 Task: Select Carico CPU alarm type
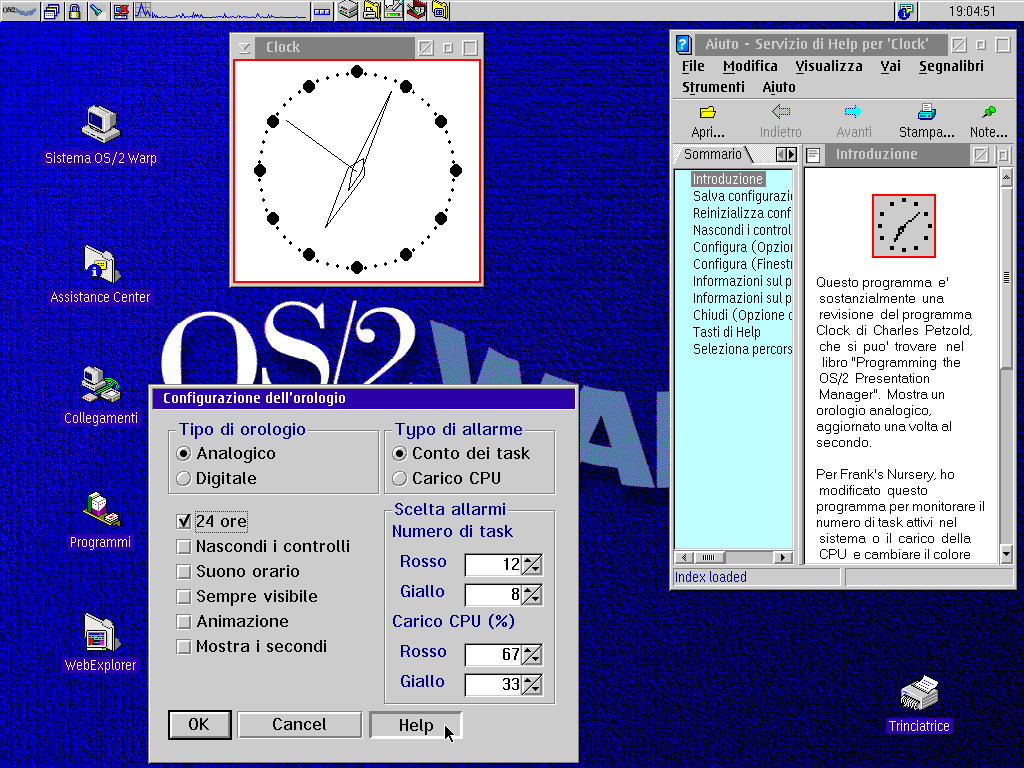[398, 478]
